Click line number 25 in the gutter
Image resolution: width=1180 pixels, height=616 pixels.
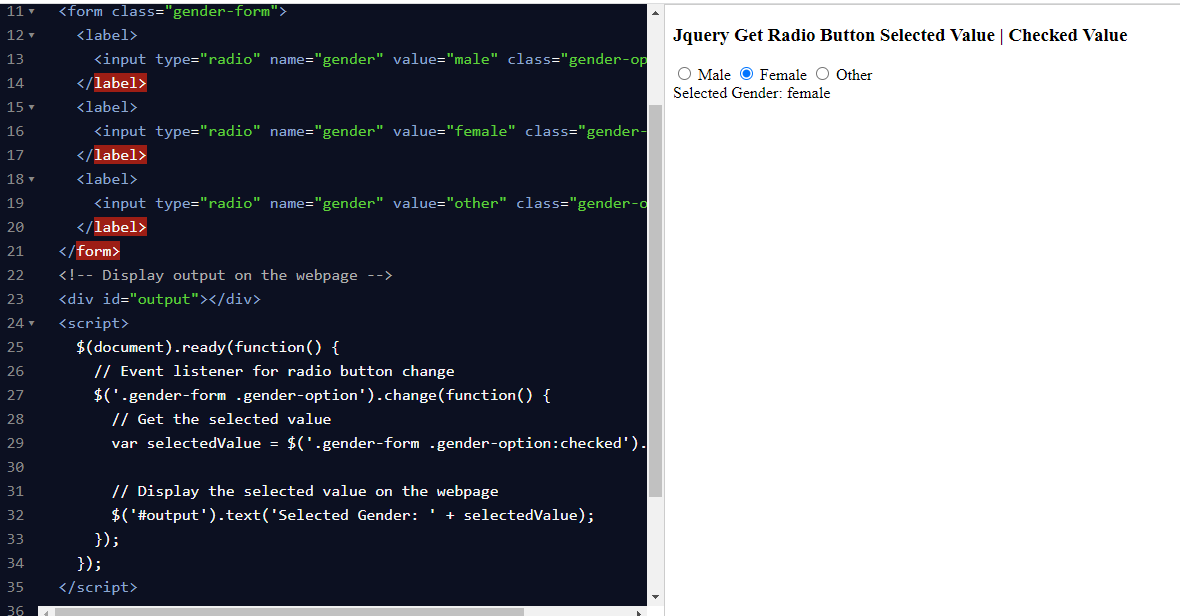tap(15, 347)
